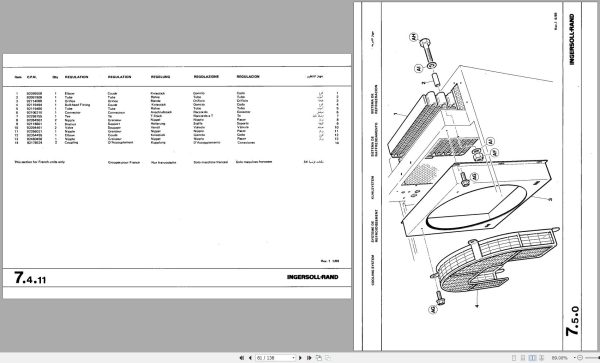
Task: Select continuous facing page view
Action: click(x=541, y=358)
